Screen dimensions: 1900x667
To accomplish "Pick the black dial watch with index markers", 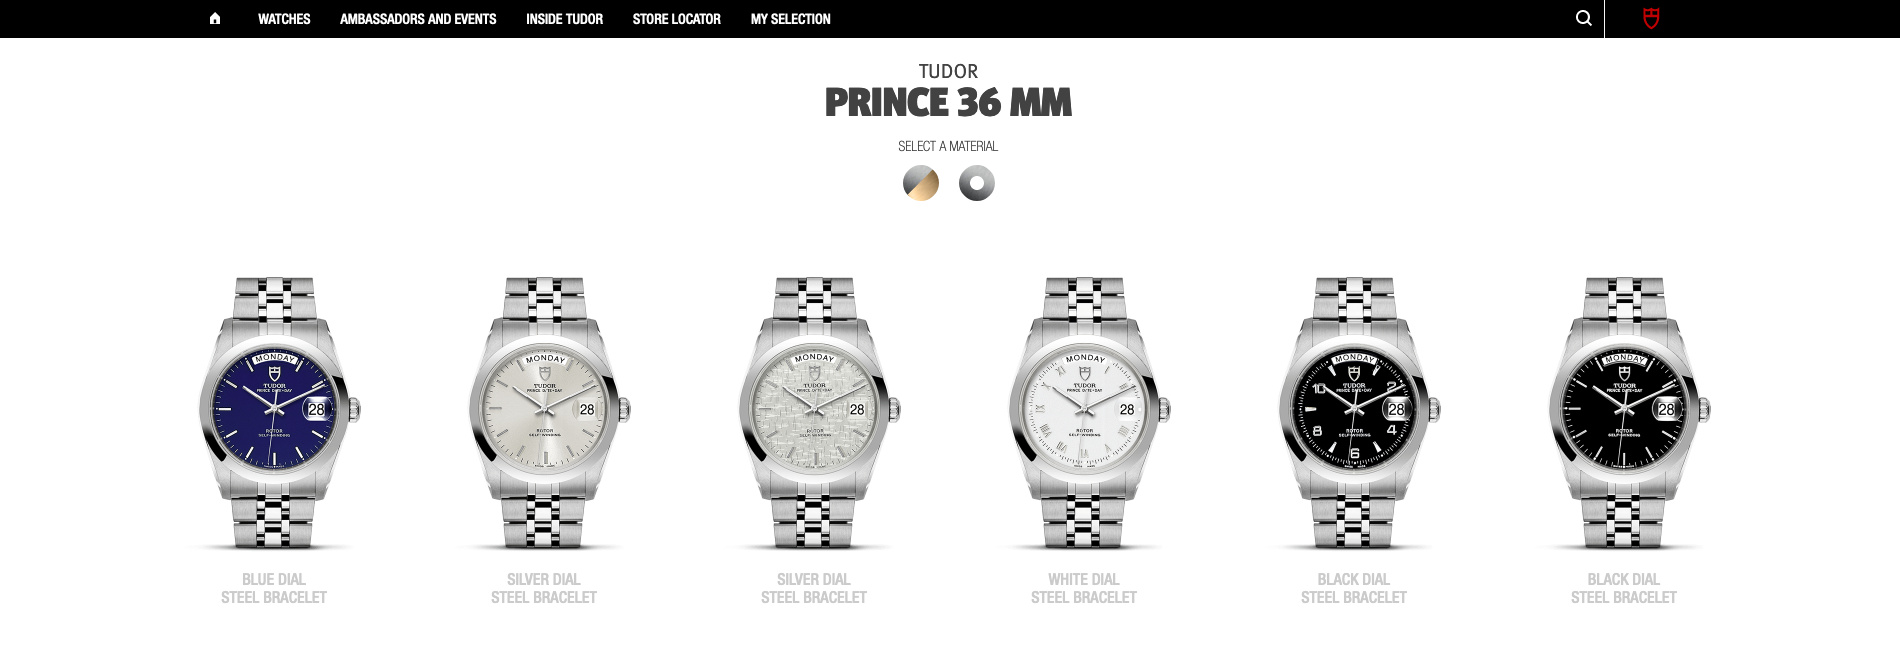I will pos(1625,412).
